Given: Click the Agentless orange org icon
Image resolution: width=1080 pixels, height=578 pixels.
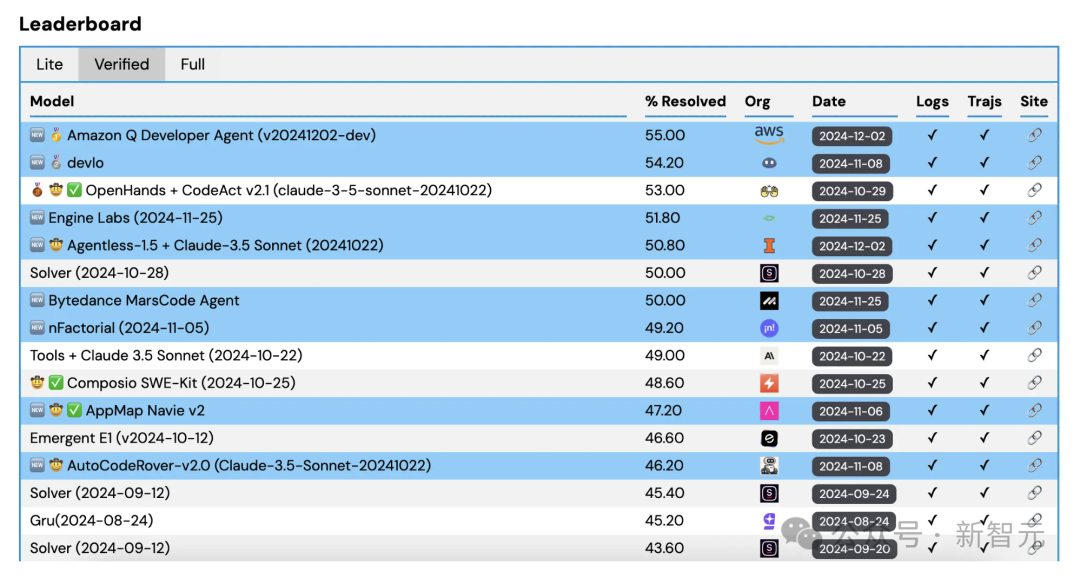Looking at the screenshot, I should 767,245.
